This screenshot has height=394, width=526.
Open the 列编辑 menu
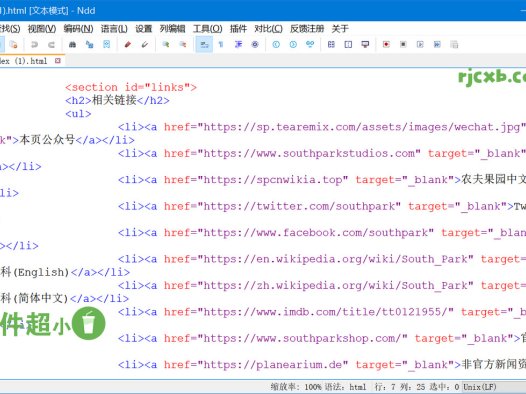172,29
